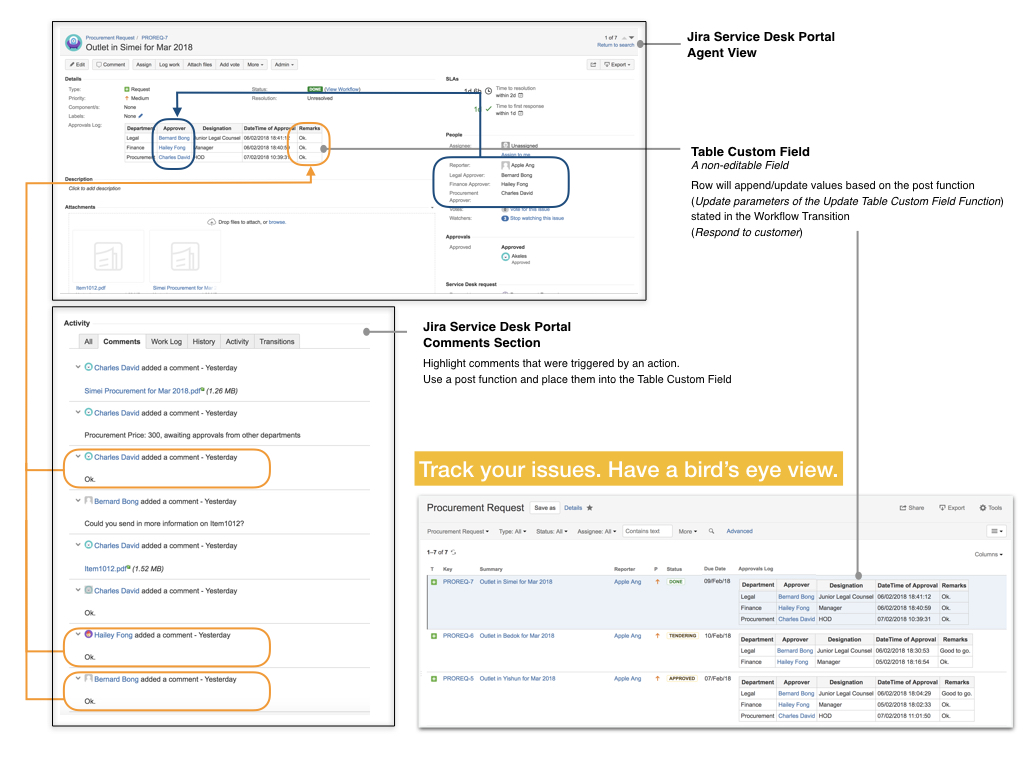This screenshot has height=768, width=1024.
Task: Click the View Workflow link
Action: 342,89
